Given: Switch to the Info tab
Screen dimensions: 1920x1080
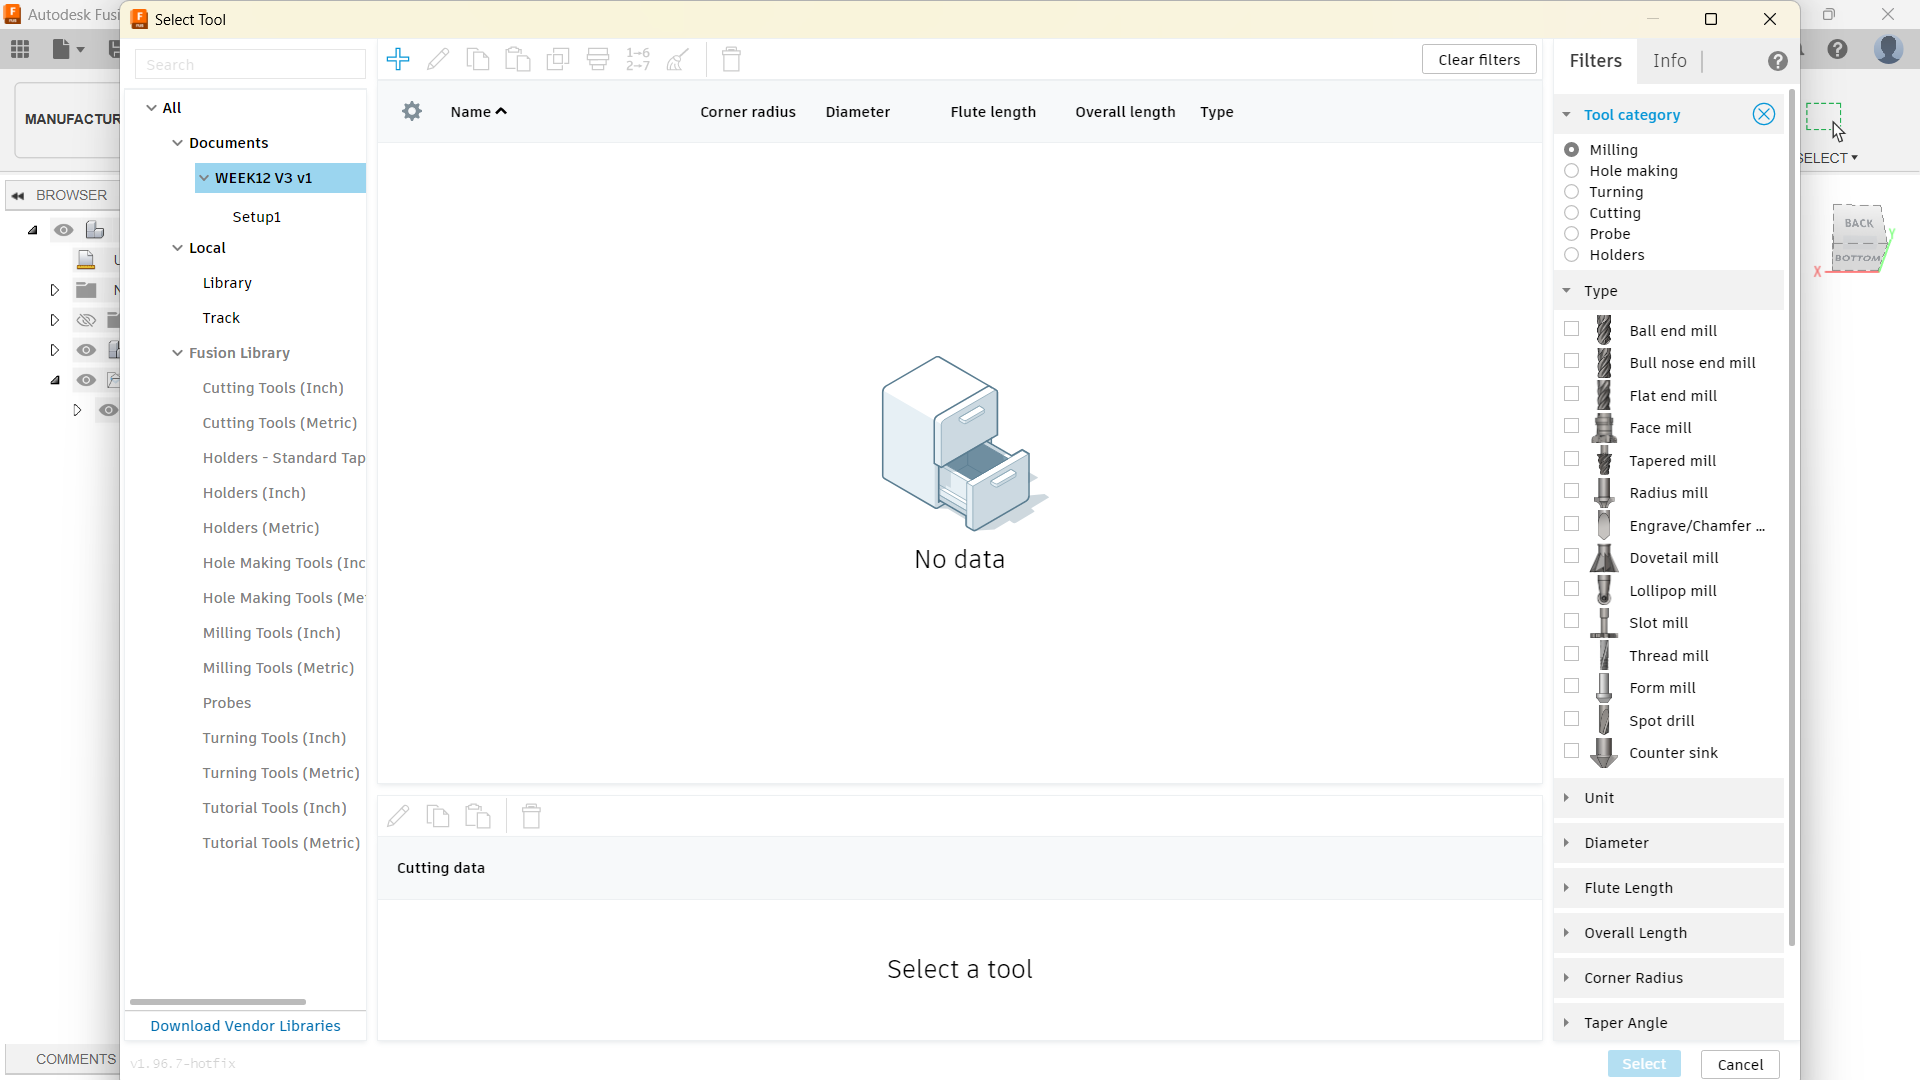Looking at the screenshot, I should 1669,61.
